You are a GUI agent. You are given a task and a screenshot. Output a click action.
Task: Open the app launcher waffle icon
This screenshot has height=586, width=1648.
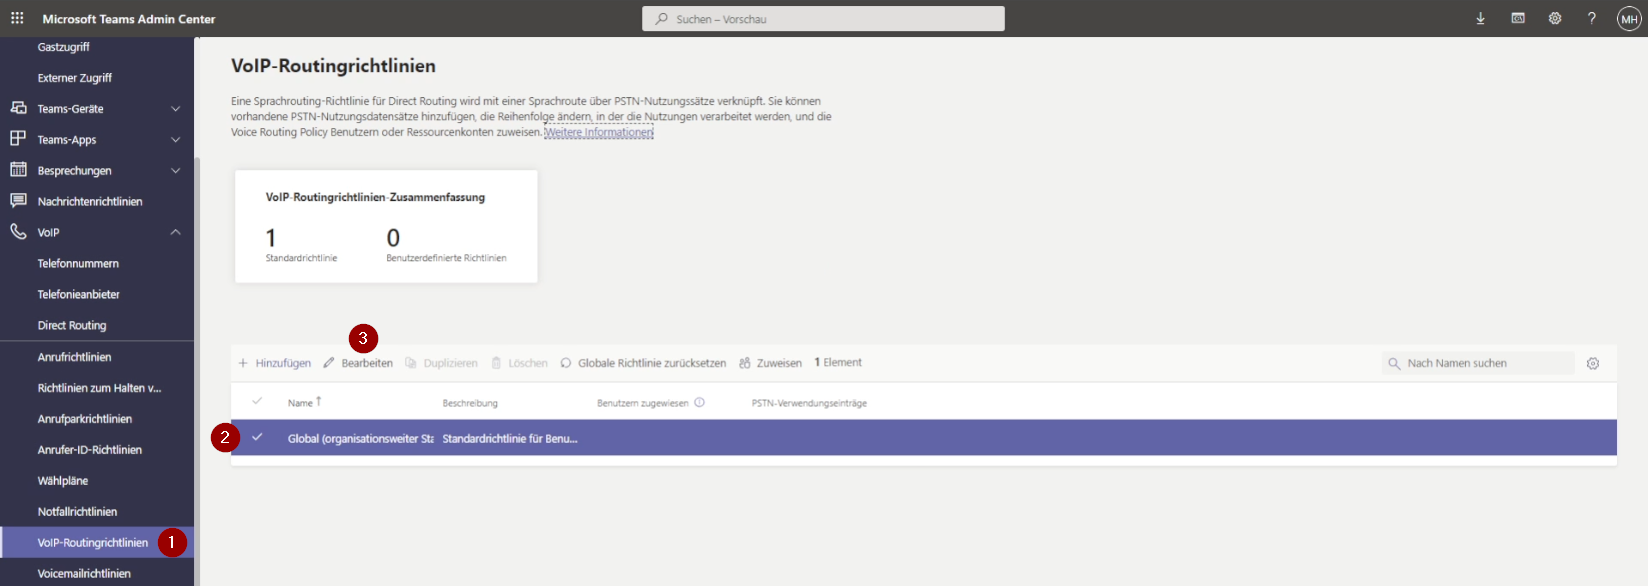click(17, 18)
